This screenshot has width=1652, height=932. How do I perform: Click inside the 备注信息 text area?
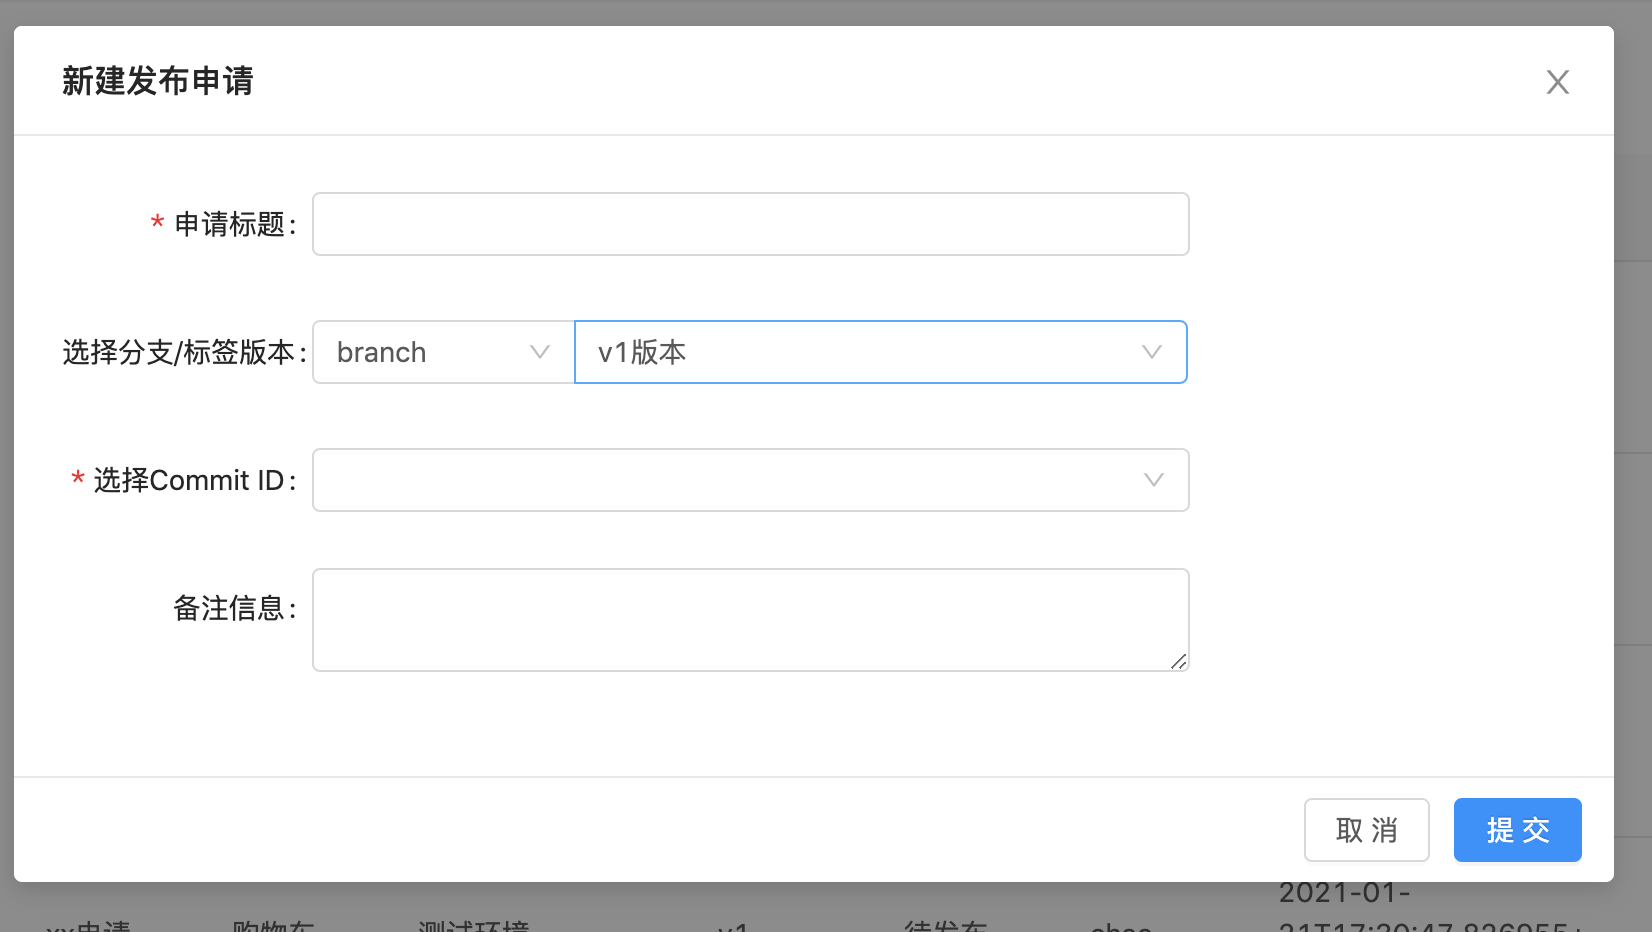[751, 620]
